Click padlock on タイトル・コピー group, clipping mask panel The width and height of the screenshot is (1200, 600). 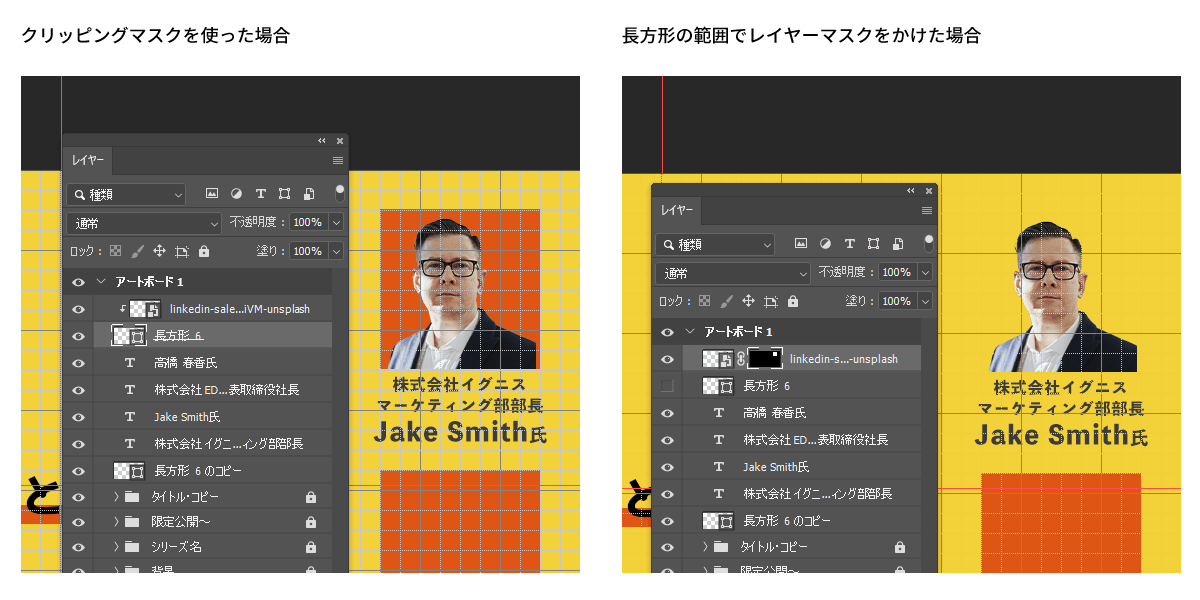coord(311,497)
